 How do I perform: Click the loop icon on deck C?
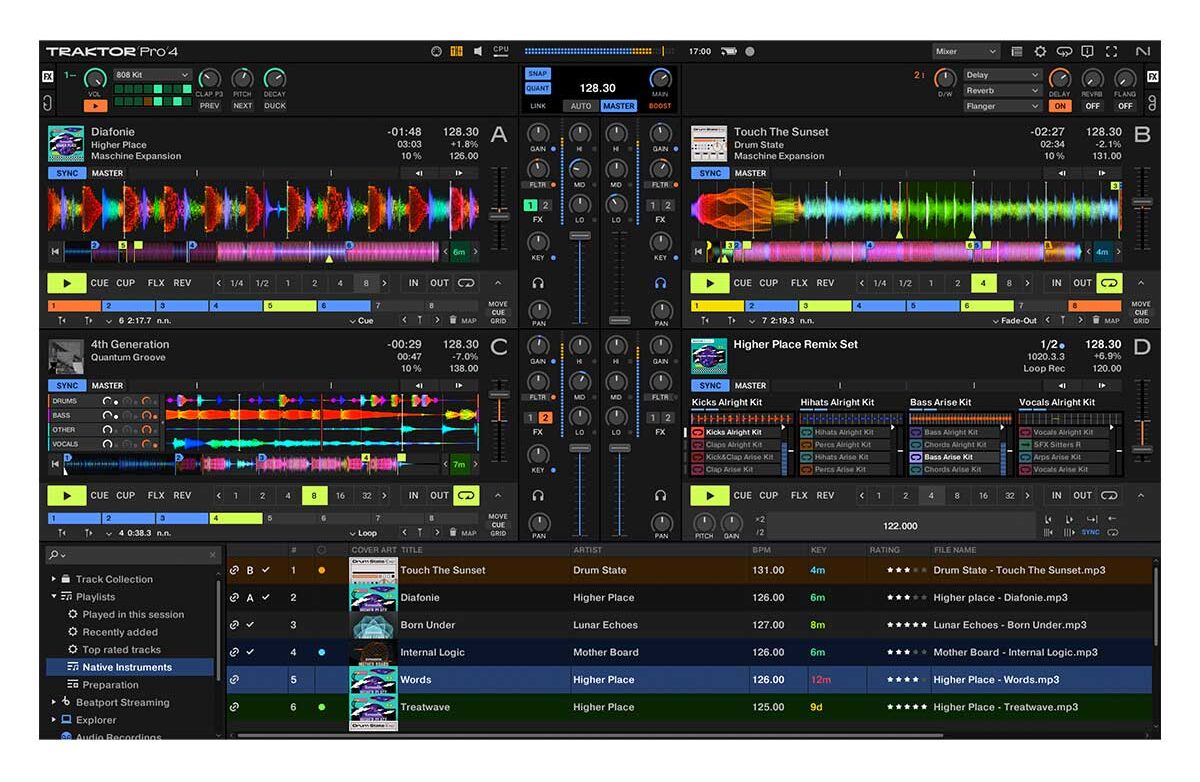(x=466, y=495)
